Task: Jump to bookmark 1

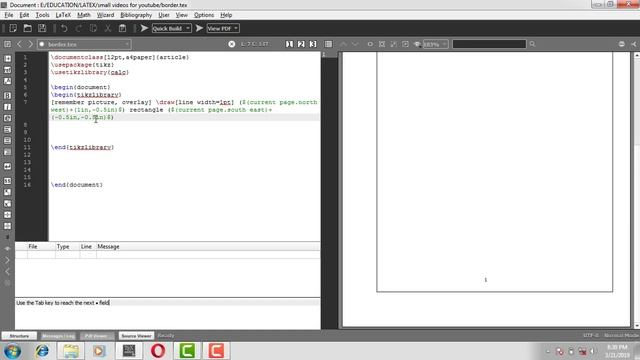Action: tap(289, 44)
